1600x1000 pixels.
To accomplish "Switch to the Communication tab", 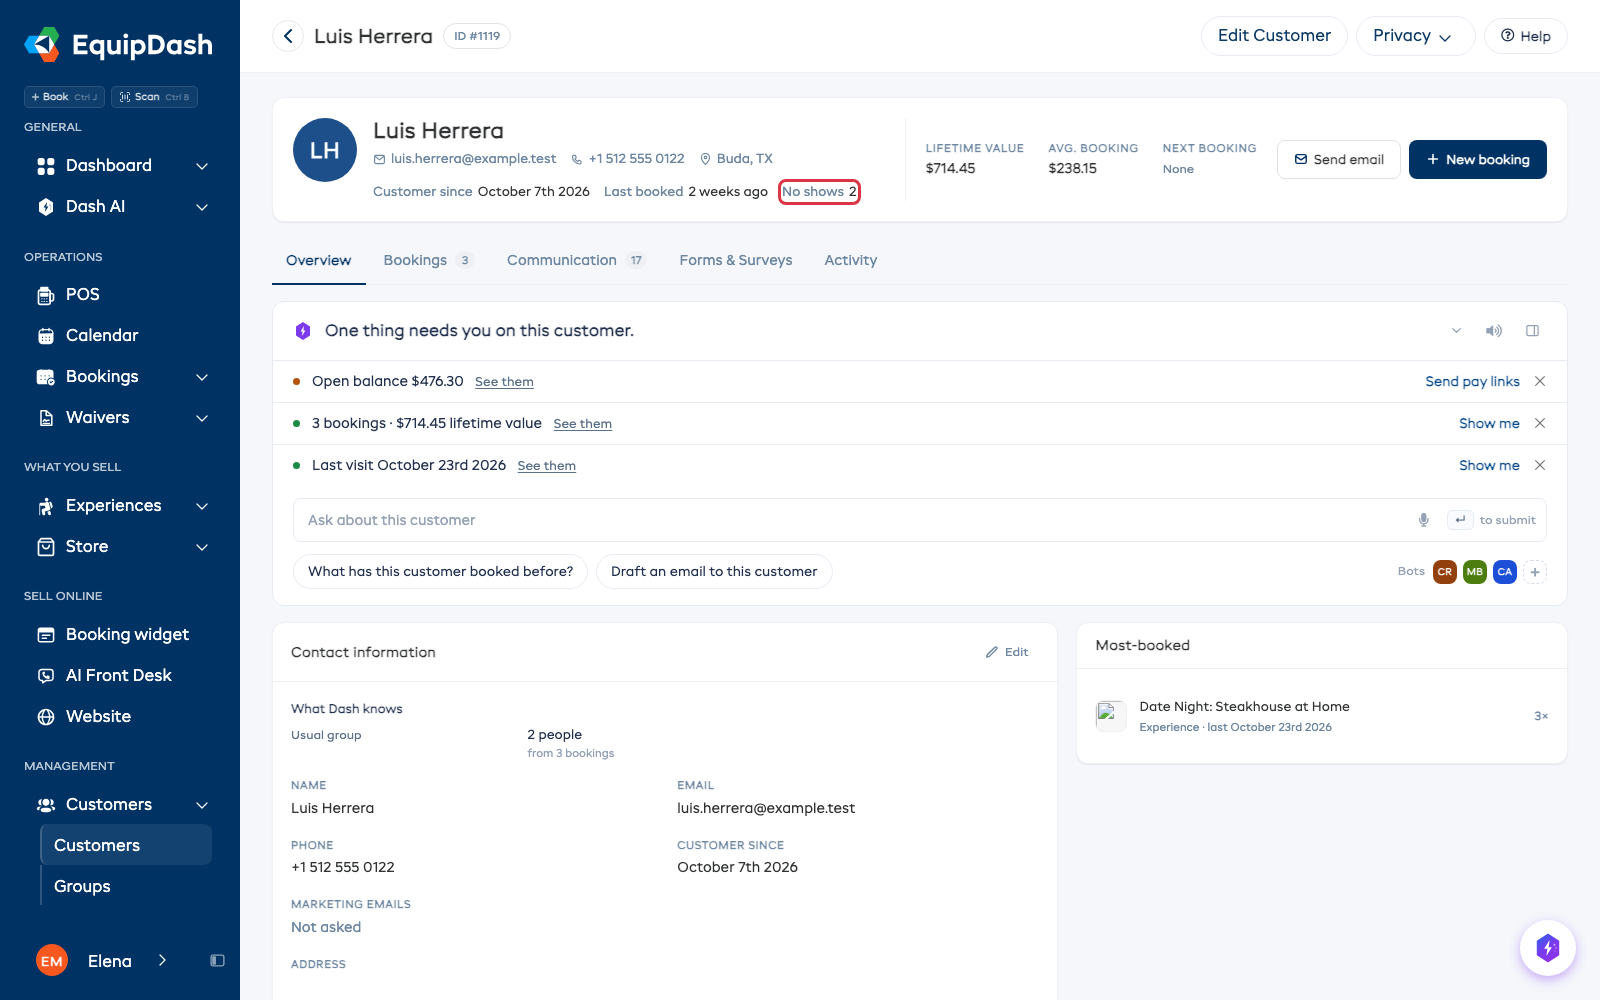I will point(575,260).
